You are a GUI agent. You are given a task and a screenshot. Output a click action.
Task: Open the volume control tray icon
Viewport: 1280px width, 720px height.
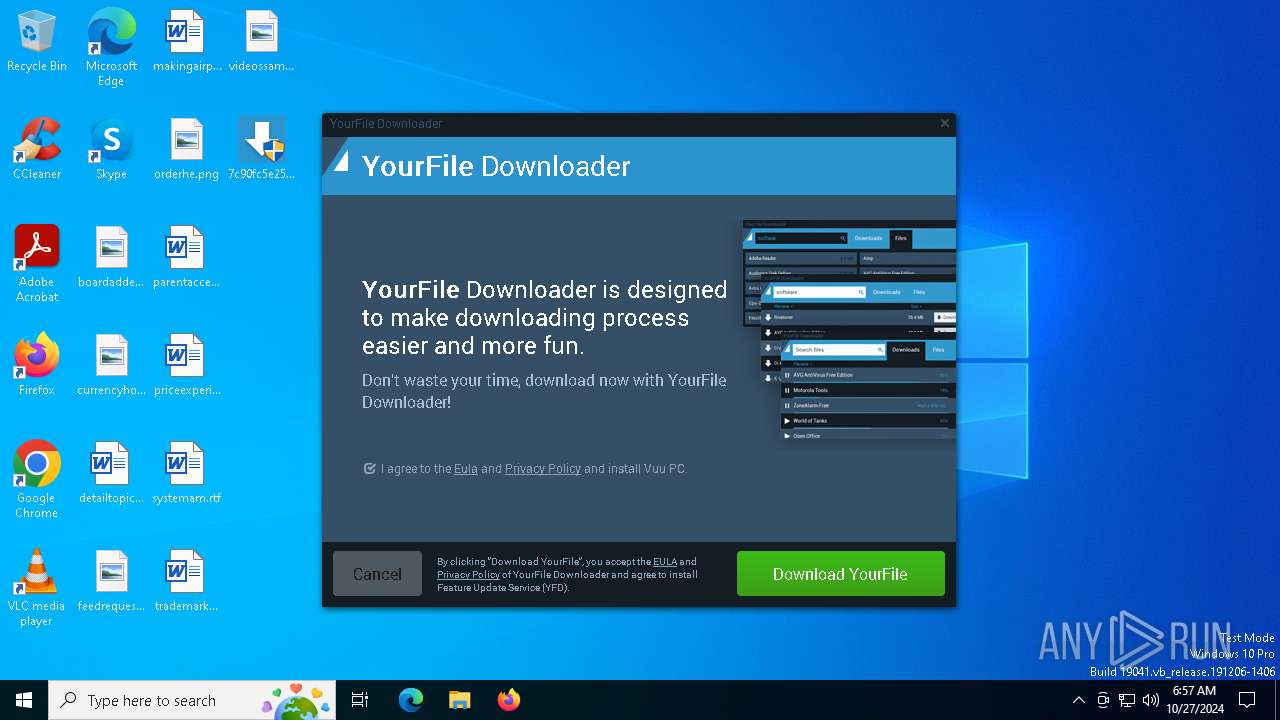click(1151, 700)
